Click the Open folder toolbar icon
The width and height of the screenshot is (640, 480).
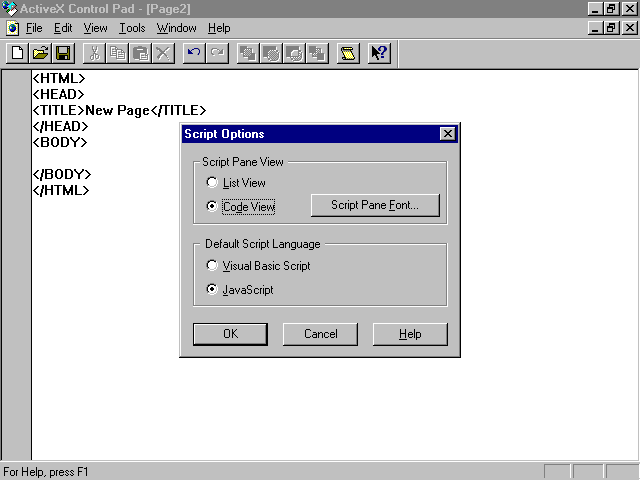click(x=40, y=53)
